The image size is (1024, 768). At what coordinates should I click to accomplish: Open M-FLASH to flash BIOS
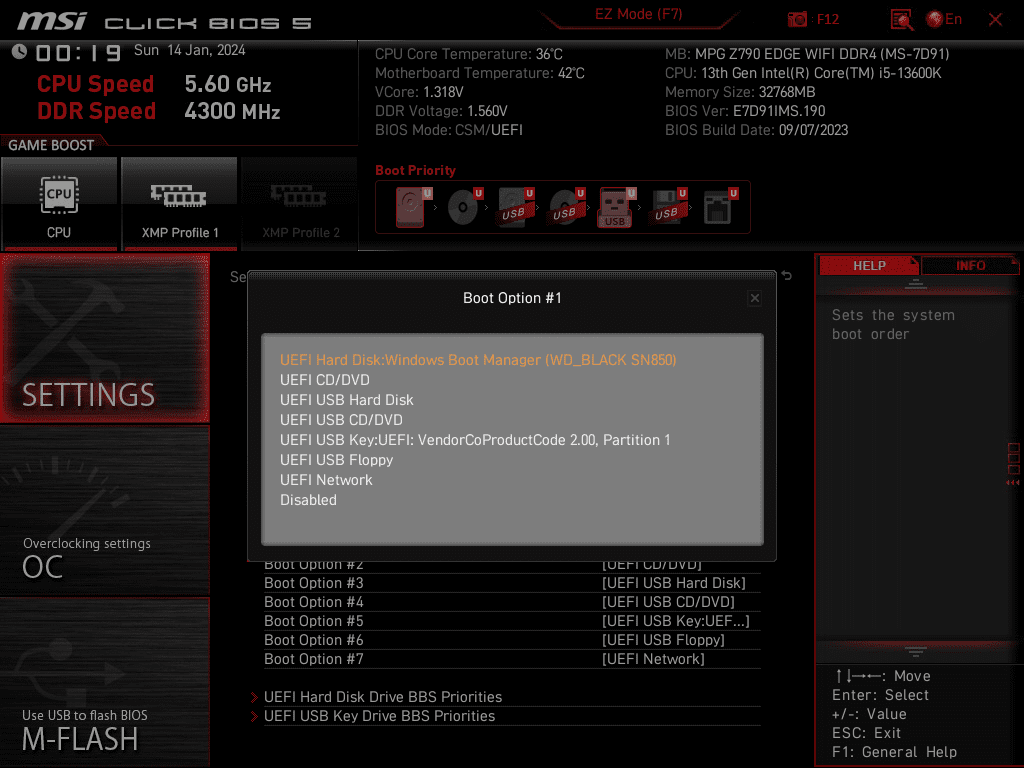coord(105,682)
